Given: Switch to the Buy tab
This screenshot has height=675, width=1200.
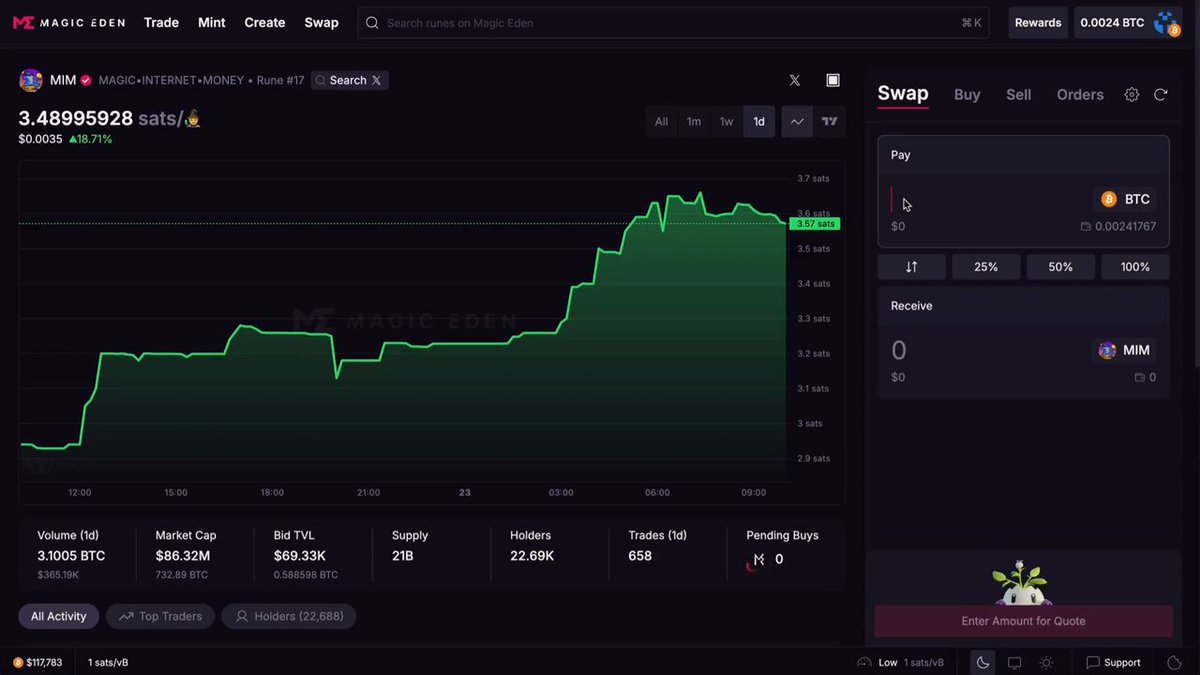Looking at the screenshot, I should point(967,94).
